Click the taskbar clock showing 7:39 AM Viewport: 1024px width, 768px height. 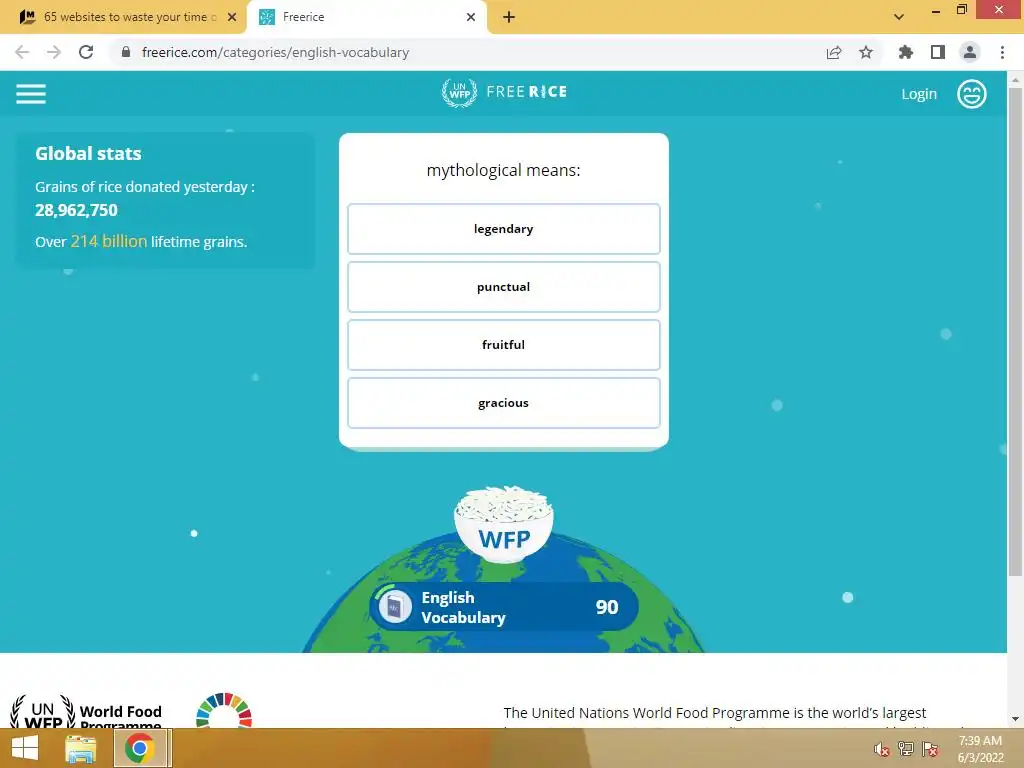(980, 749)
